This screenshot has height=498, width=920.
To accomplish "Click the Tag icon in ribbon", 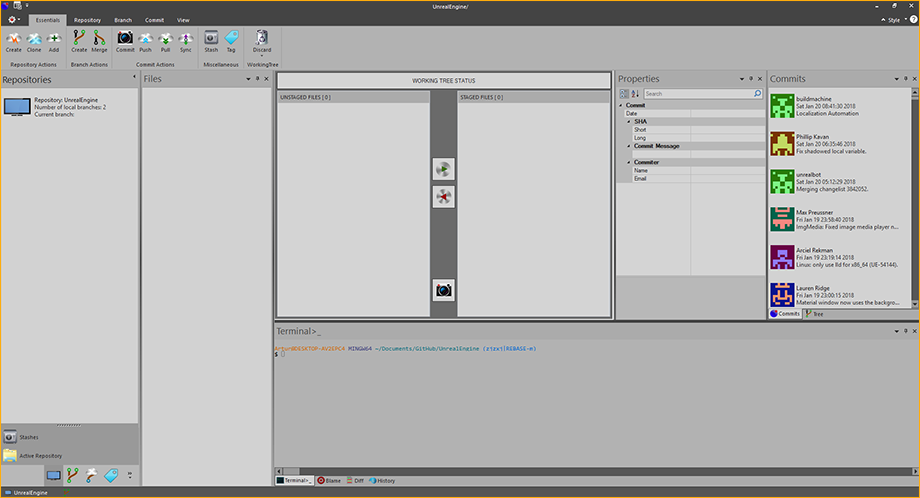I will (231, 39).
